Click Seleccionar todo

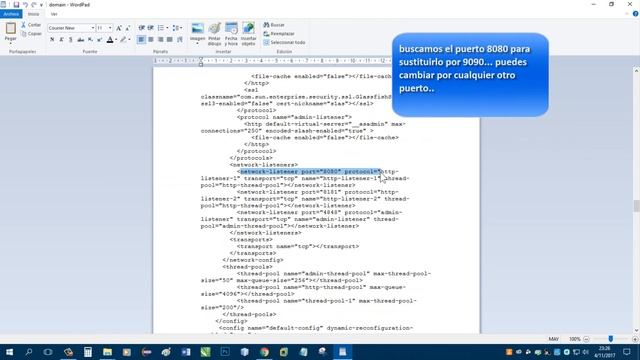284,42
